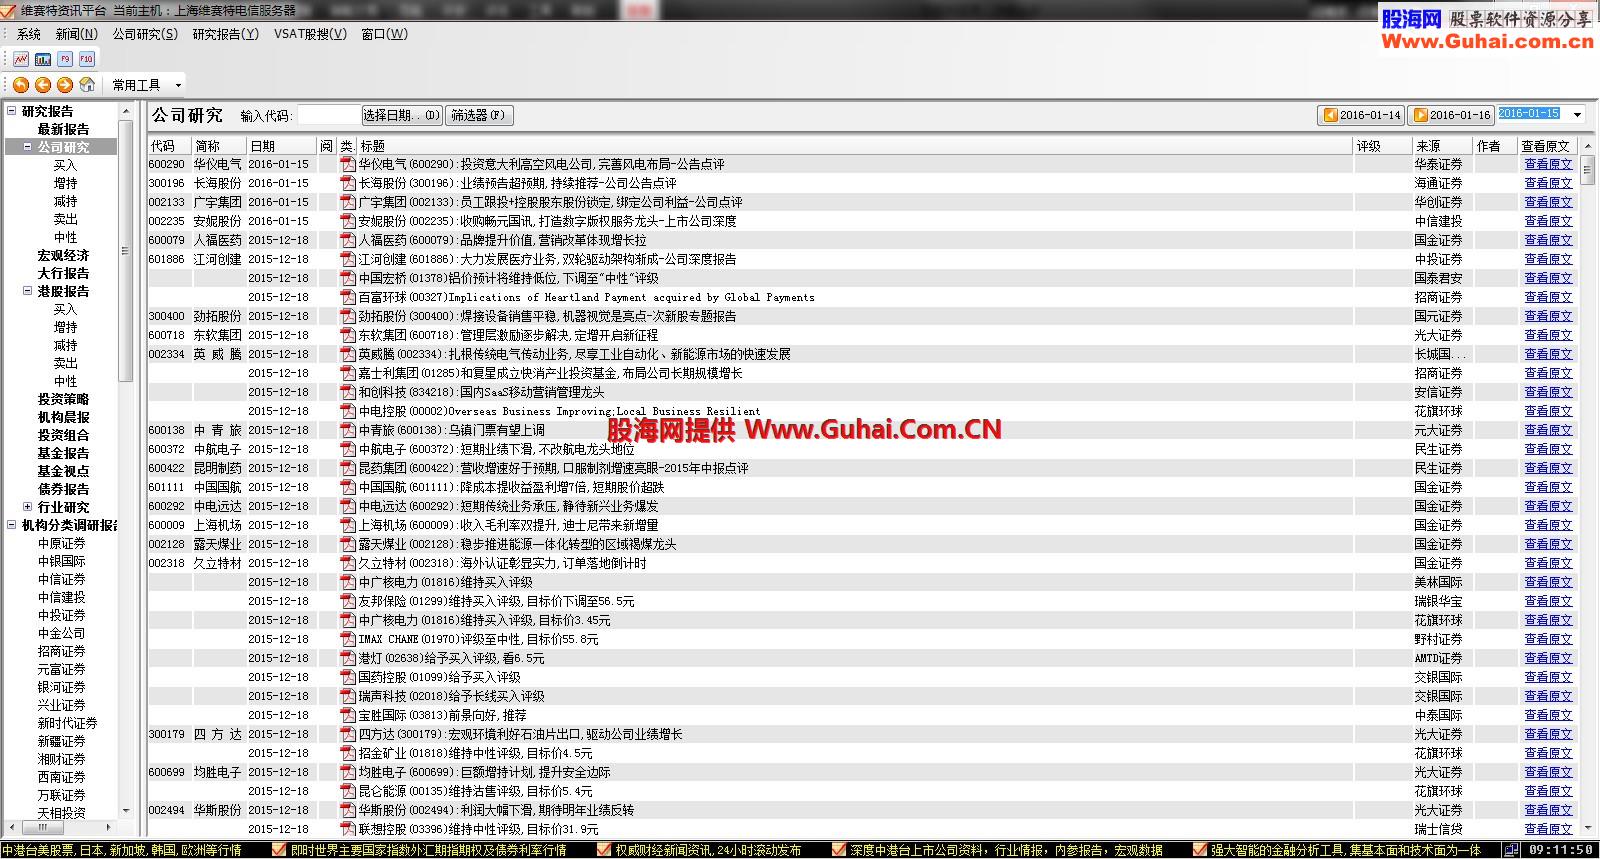This screenshot has width=1600, height=859.
Task: Click the orange undo-return arrow icon
Action: (x=21, y=85)
